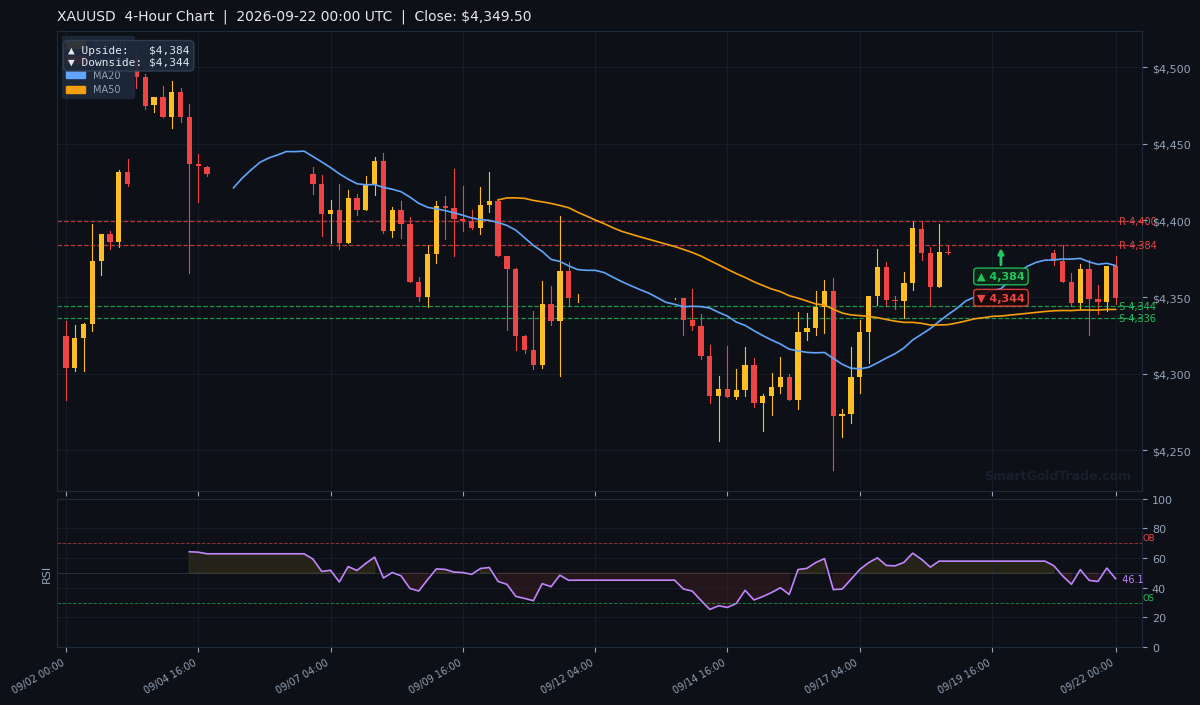Click the 09/17 04:00 date label
The height and width of the screenshot is (705, 1200).
pyautogui.click(x=833, y=676)
